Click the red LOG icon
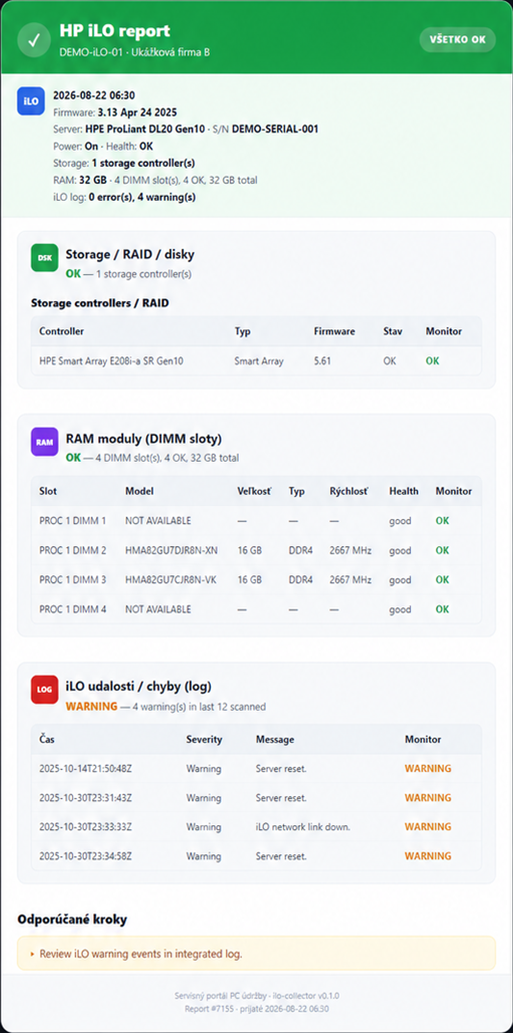The image size is (513, 1033). (x=45, y=689)
